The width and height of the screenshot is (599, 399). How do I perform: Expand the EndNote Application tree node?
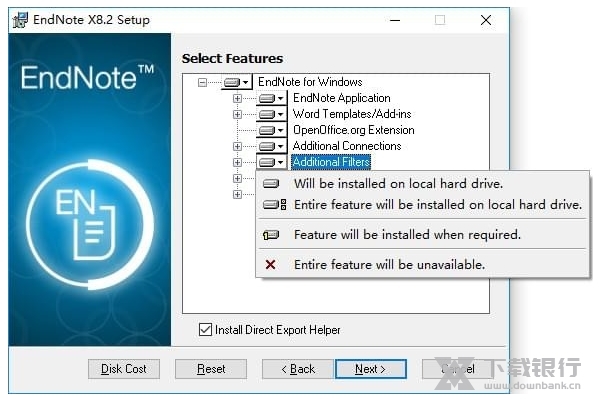[x=237, y=98]
